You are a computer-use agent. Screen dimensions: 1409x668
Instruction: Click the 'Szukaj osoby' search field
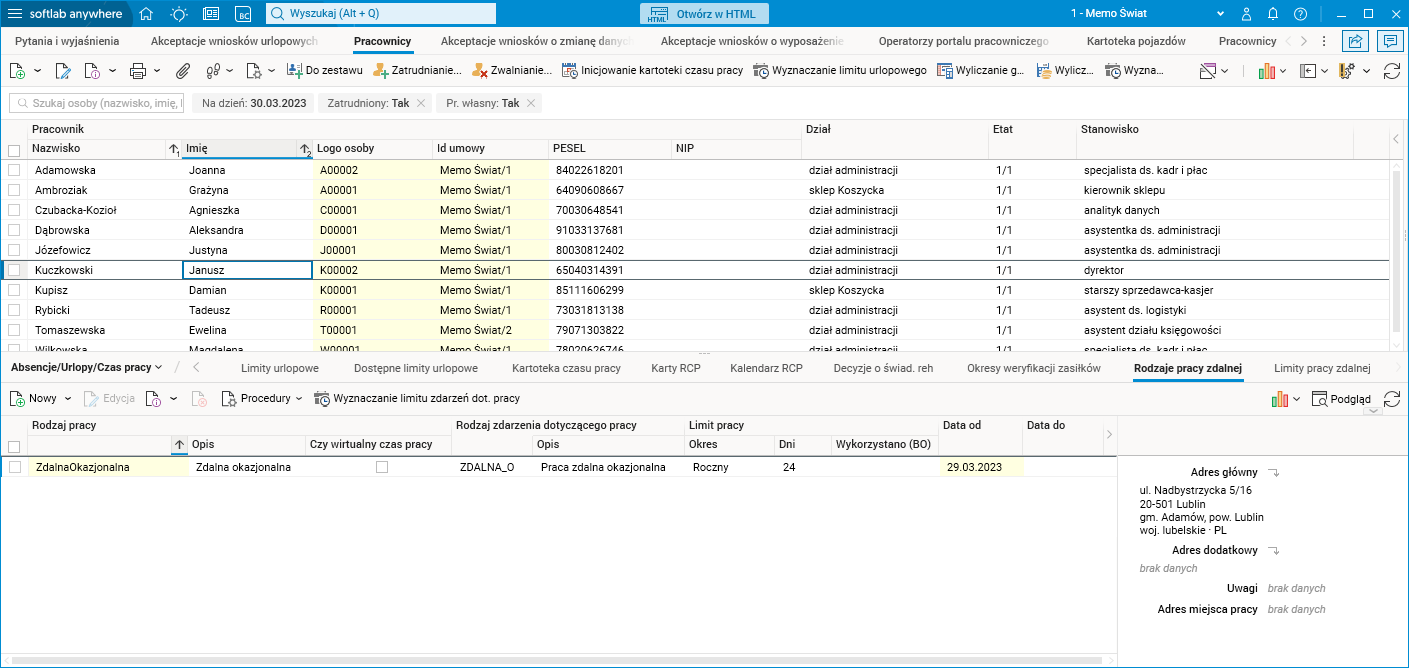tap(98, 103)
